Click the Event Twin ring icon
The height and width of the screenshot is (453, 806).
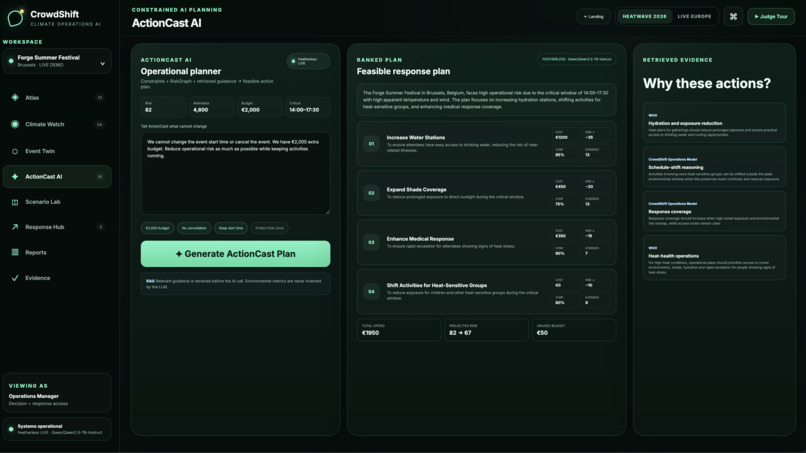point(15,151)
